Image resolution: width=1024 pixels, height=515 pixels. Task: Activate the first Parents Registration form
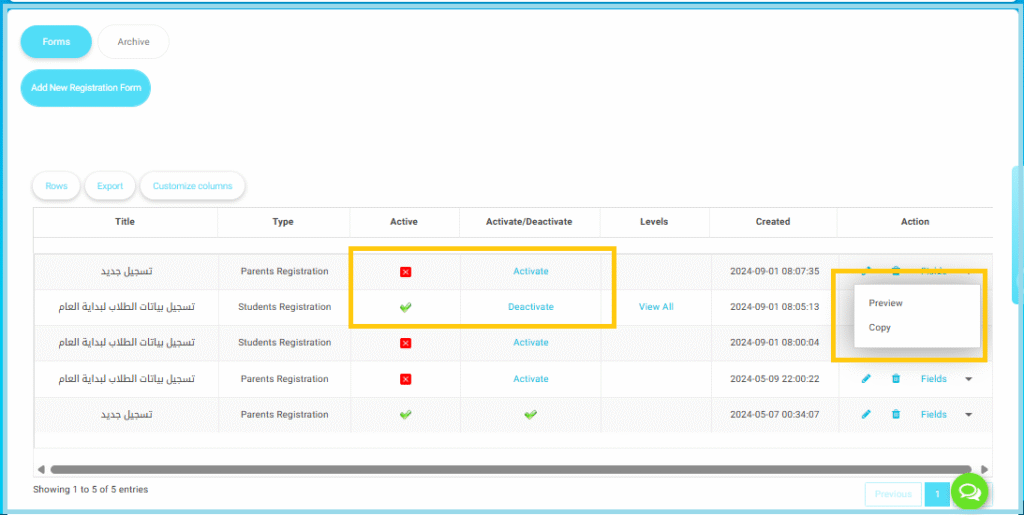coord(530,272)
